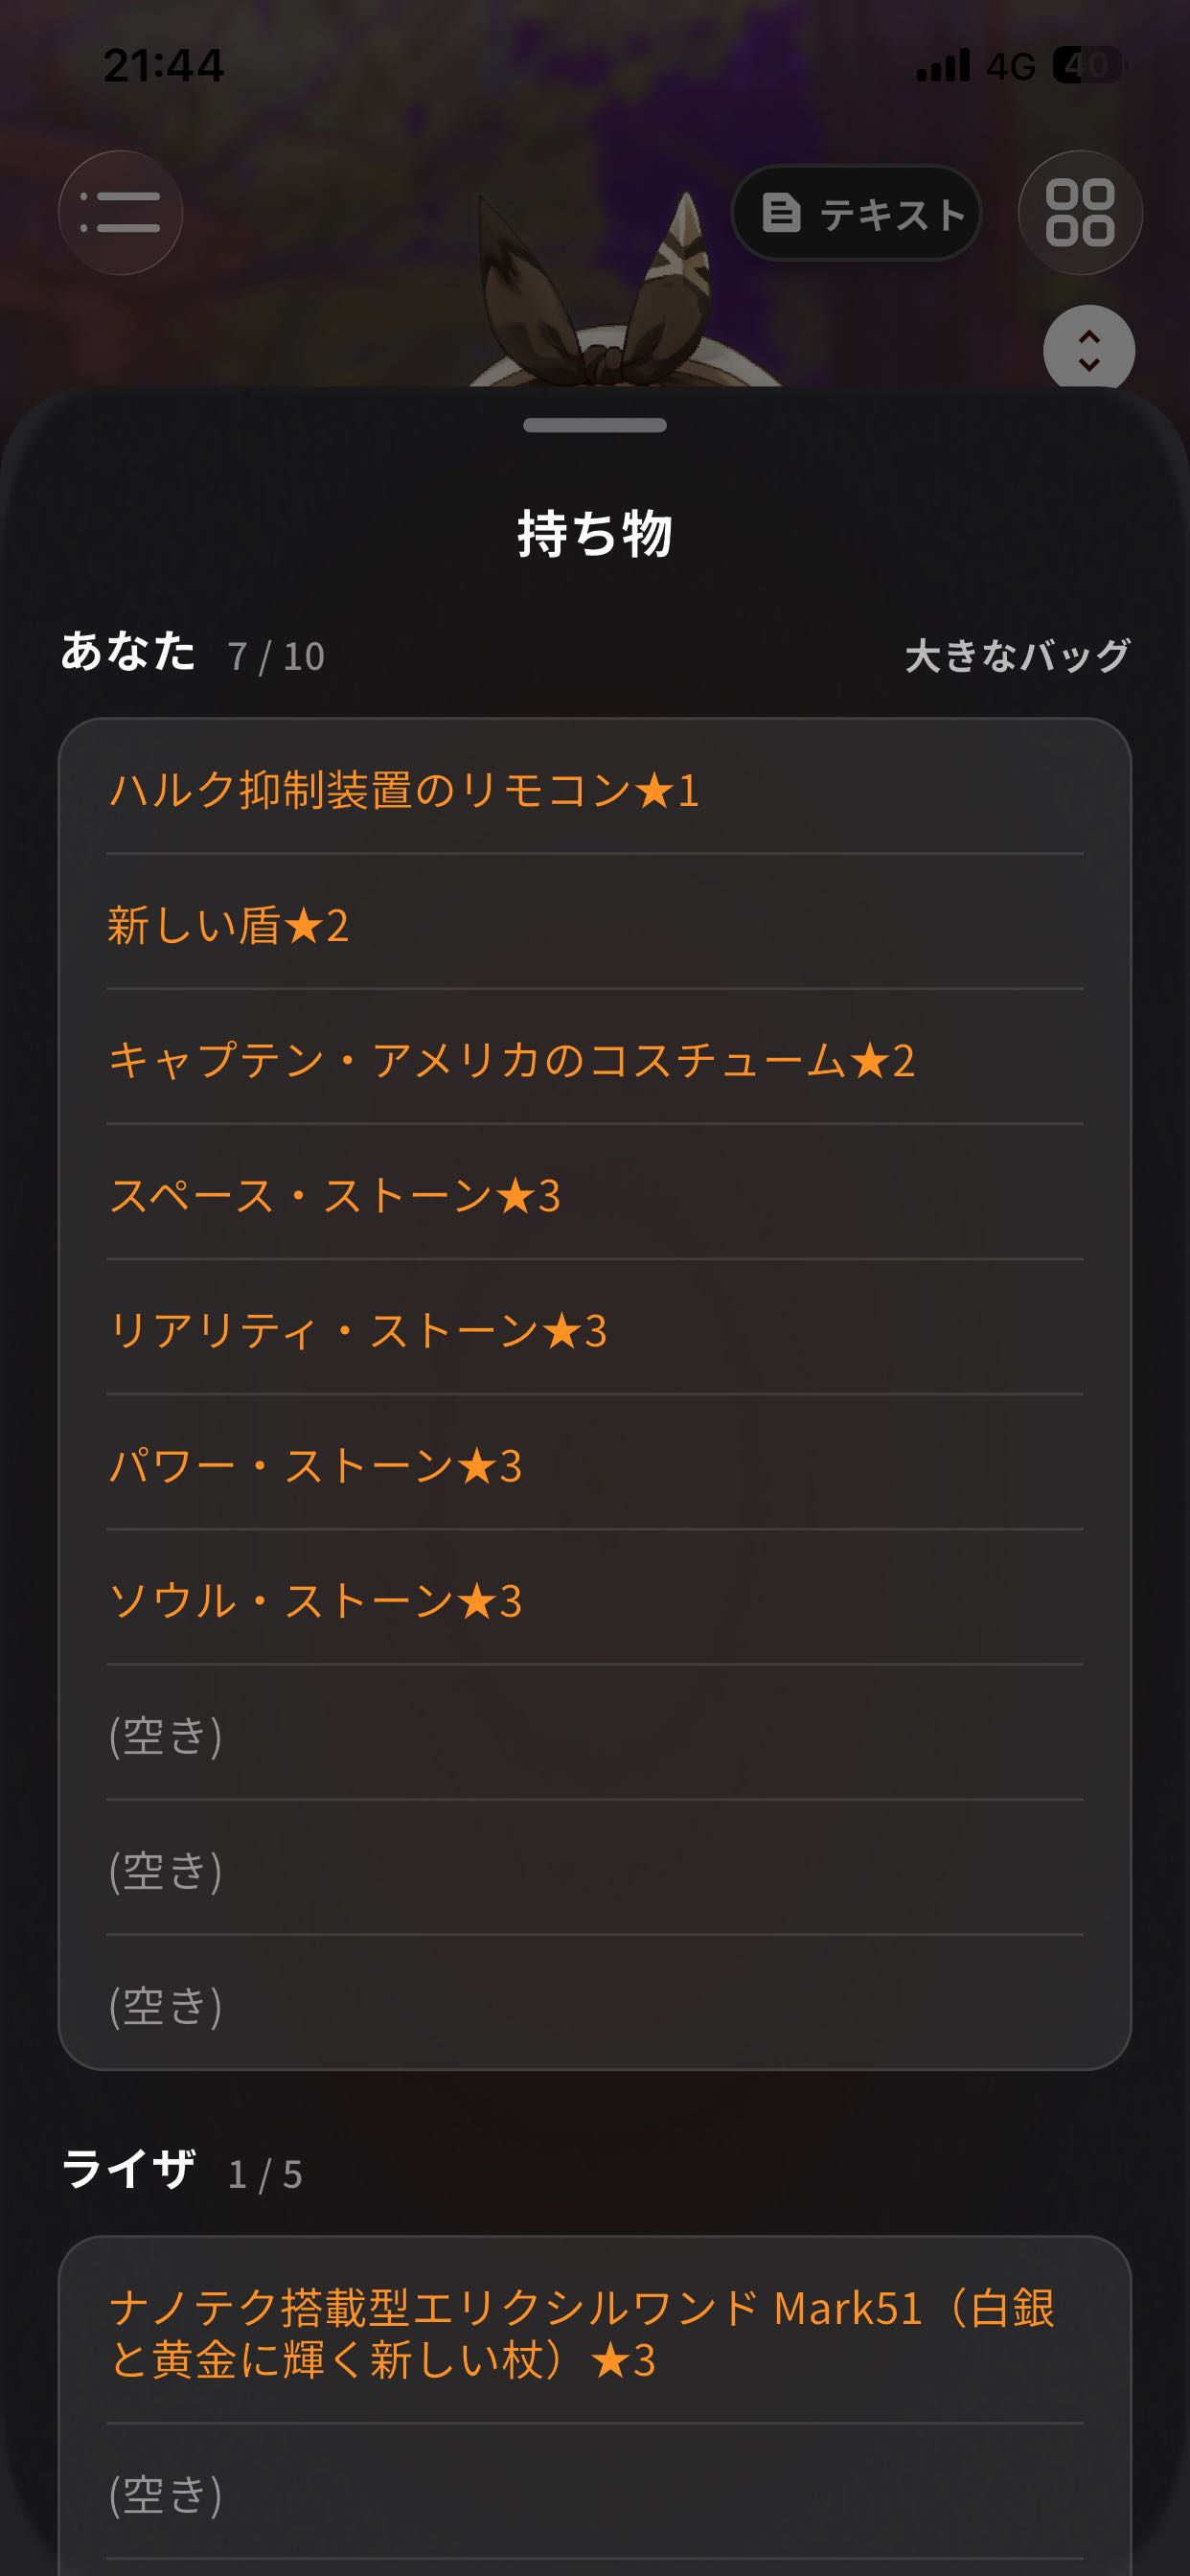Tap the four-square grid icon
The width and height of the screenshot is (1190, 2576).
[x=1080, y=212]
